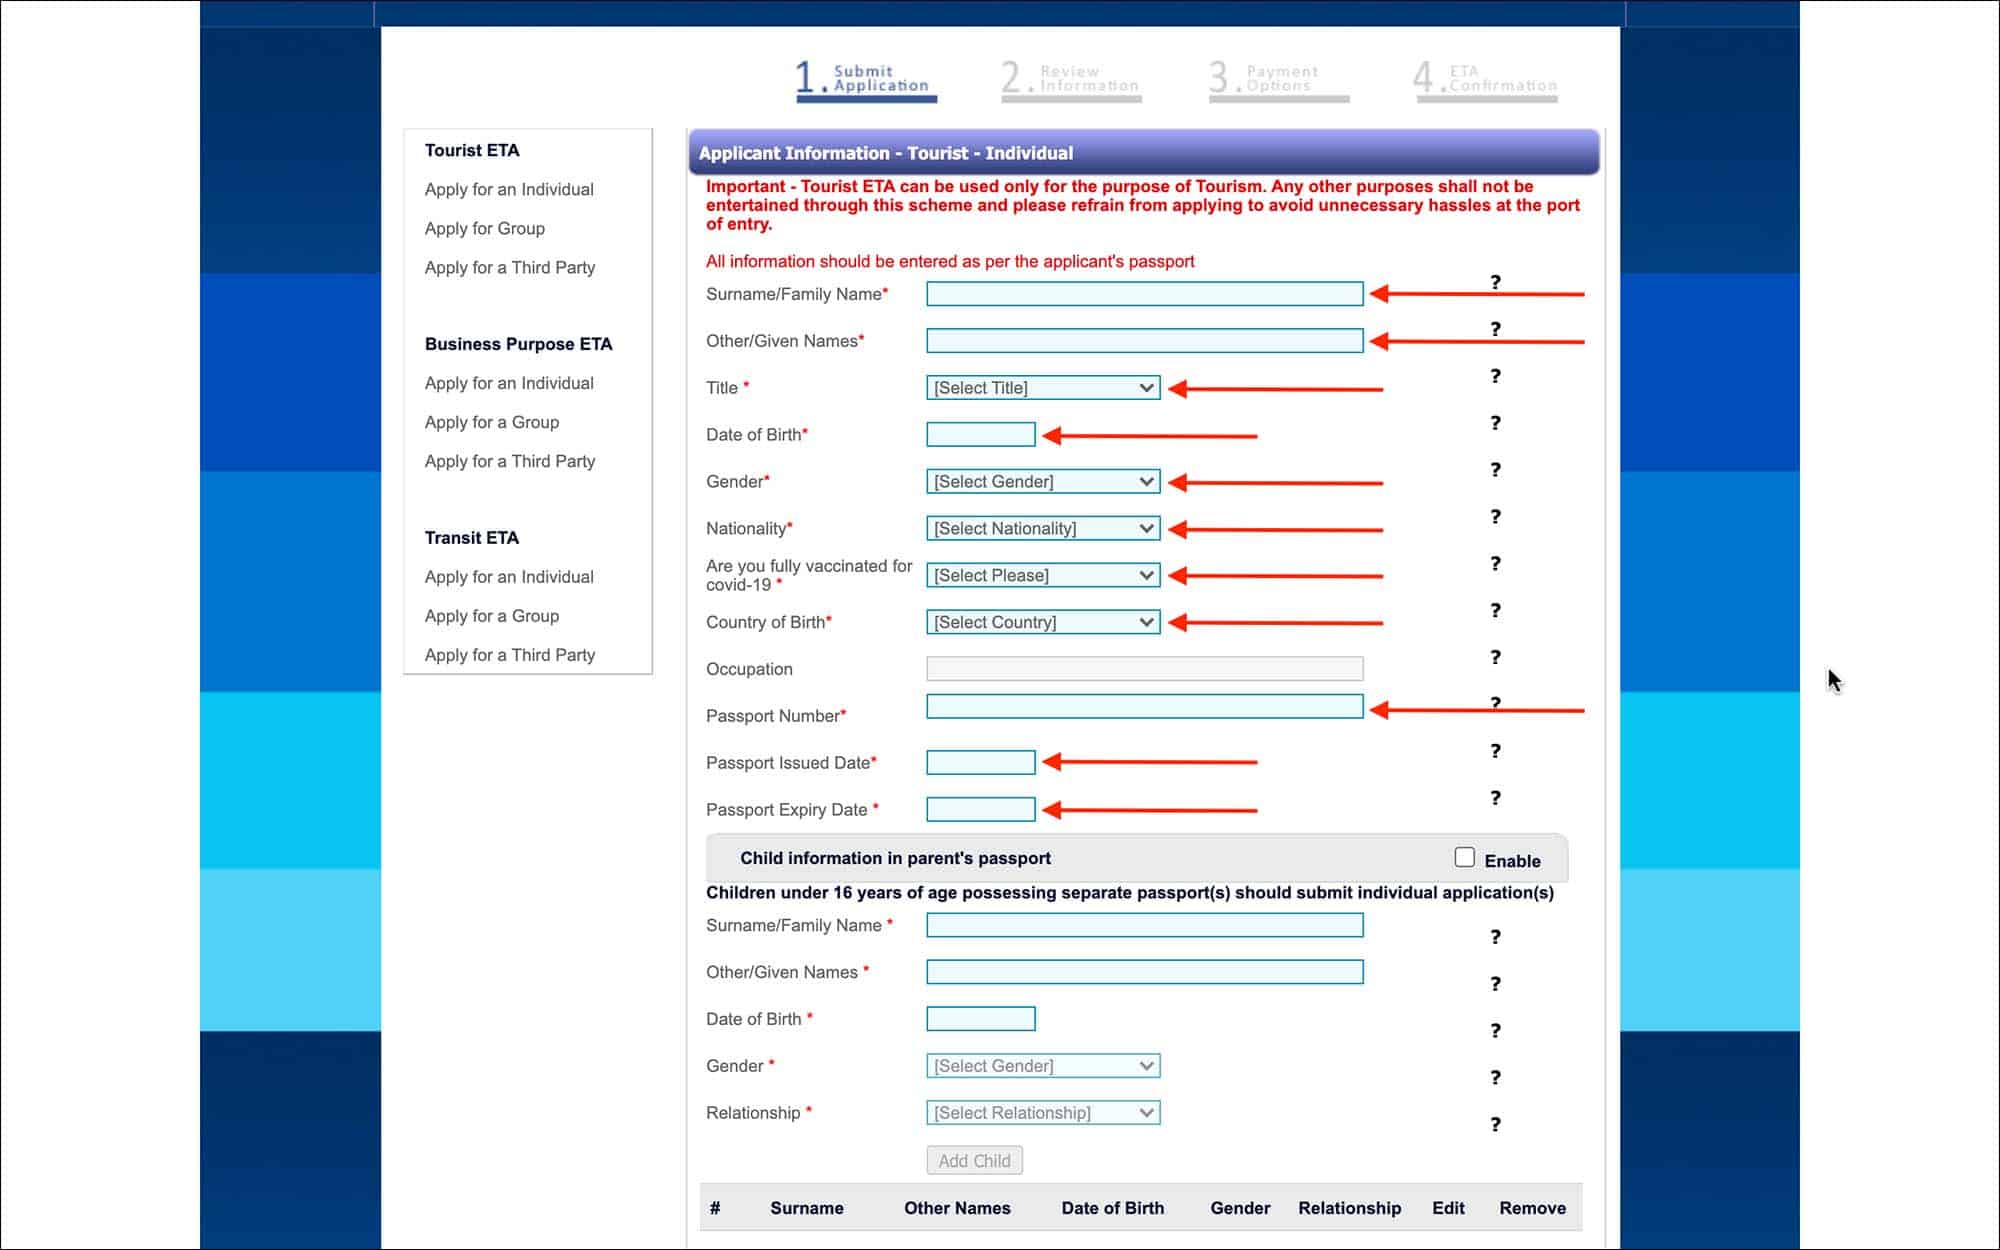Click the Transit ETA section heading
Image resolution: width=2000 pixels, height=1250 pixels.
[x=472, y=539]
